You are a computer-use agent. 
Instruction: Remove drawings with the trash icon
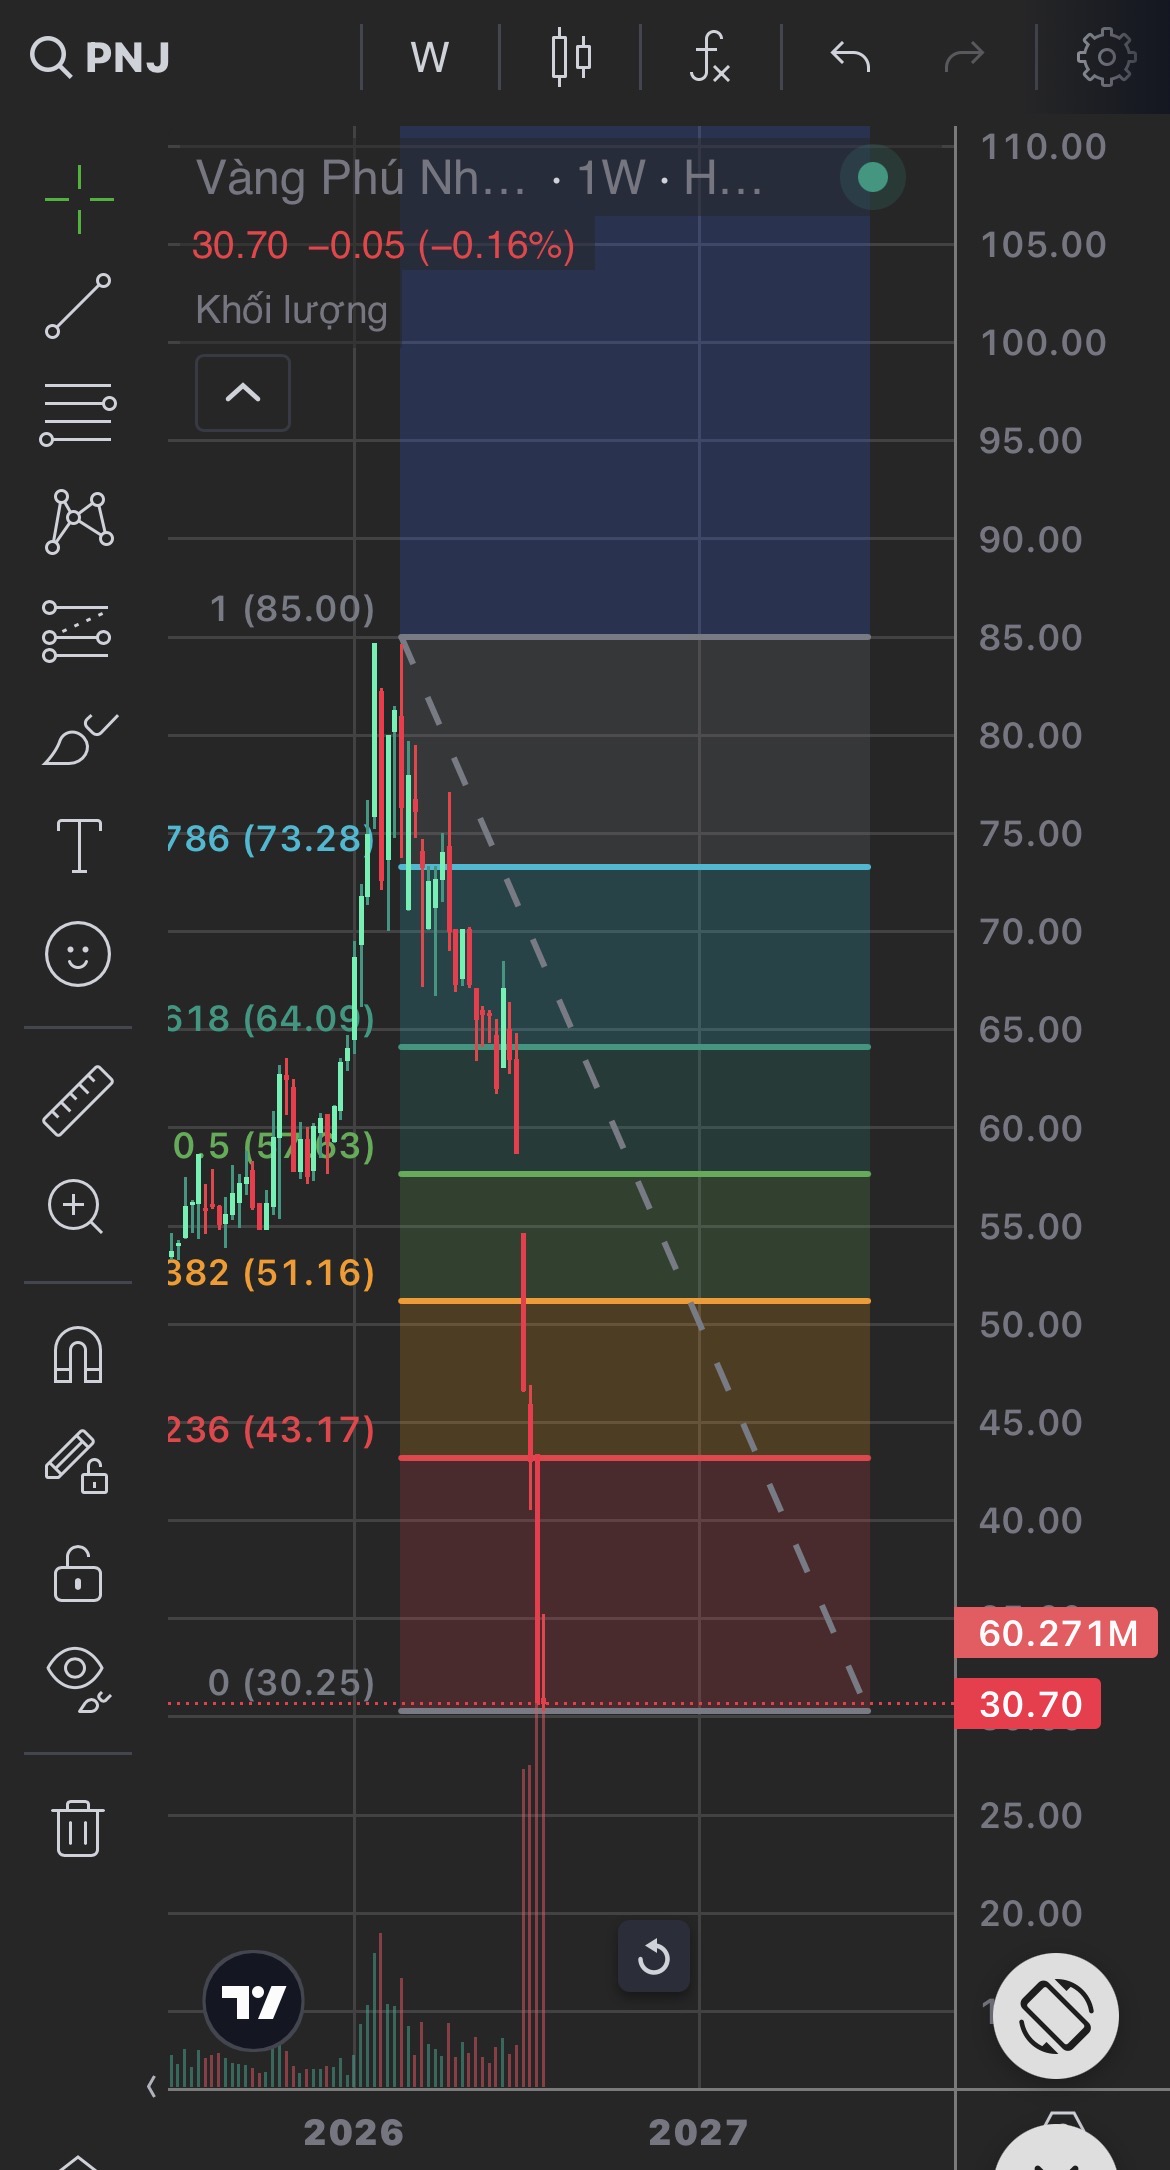78,1828
